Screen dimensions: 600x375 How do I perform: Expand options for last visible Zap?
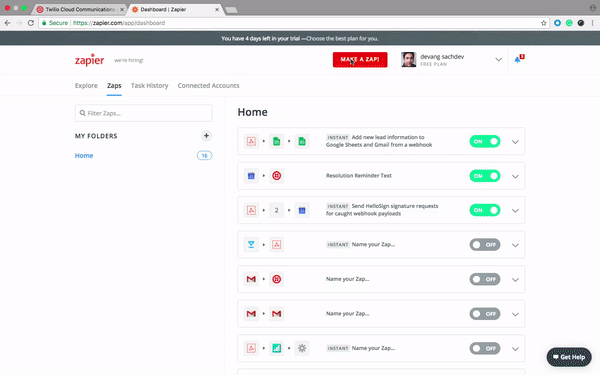(x=515, y=349)
